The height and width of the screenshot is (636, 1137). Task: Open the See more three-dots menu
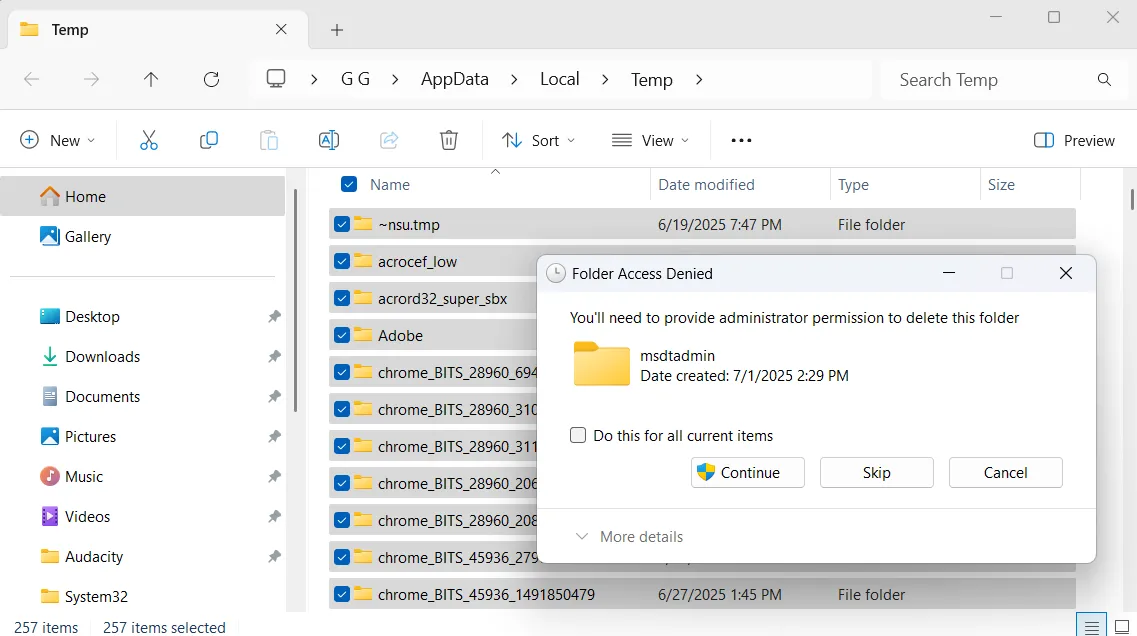pyautogui.click(x=741, y=141)
